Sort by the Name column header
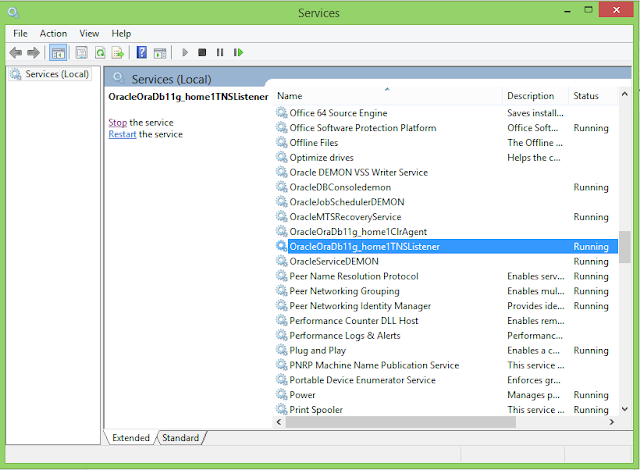 (388, 96)
